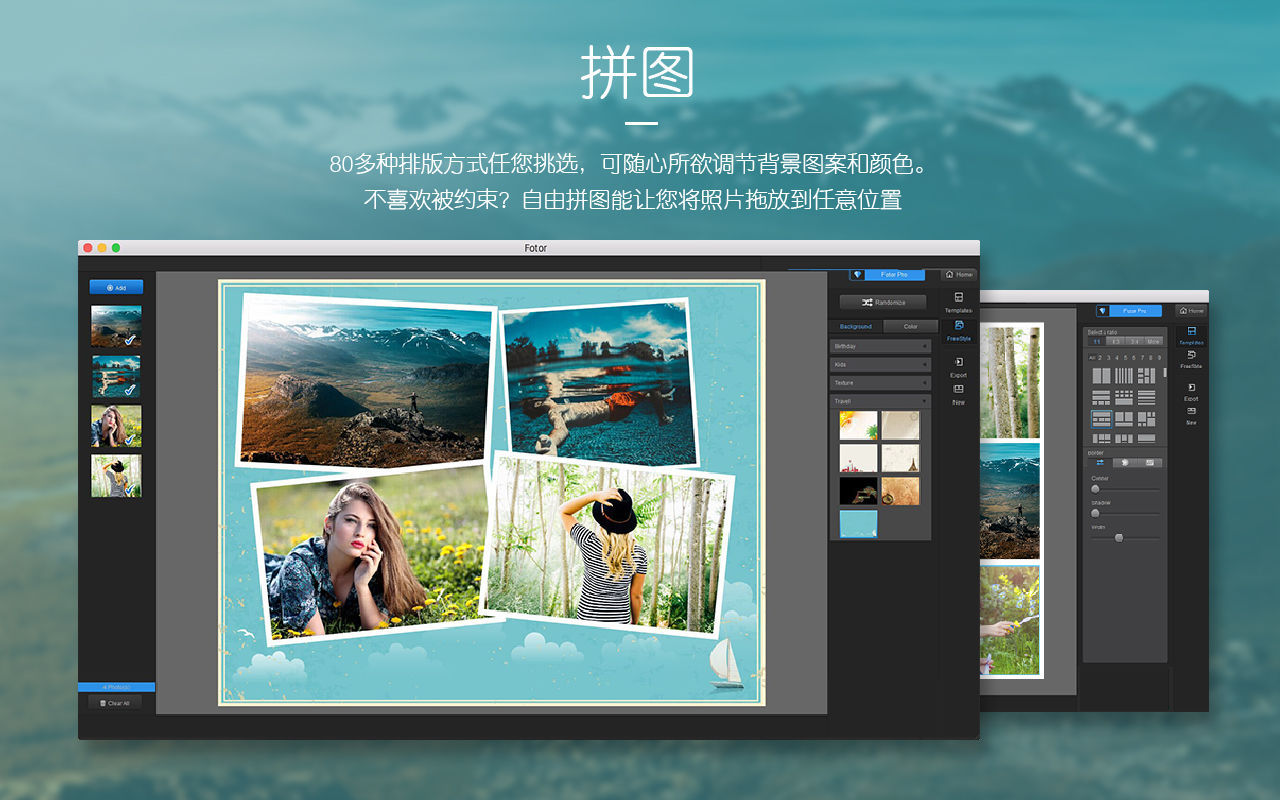
Task: Expand the Birthday background category
Action: pyautogui.click(x=880, y=346)
